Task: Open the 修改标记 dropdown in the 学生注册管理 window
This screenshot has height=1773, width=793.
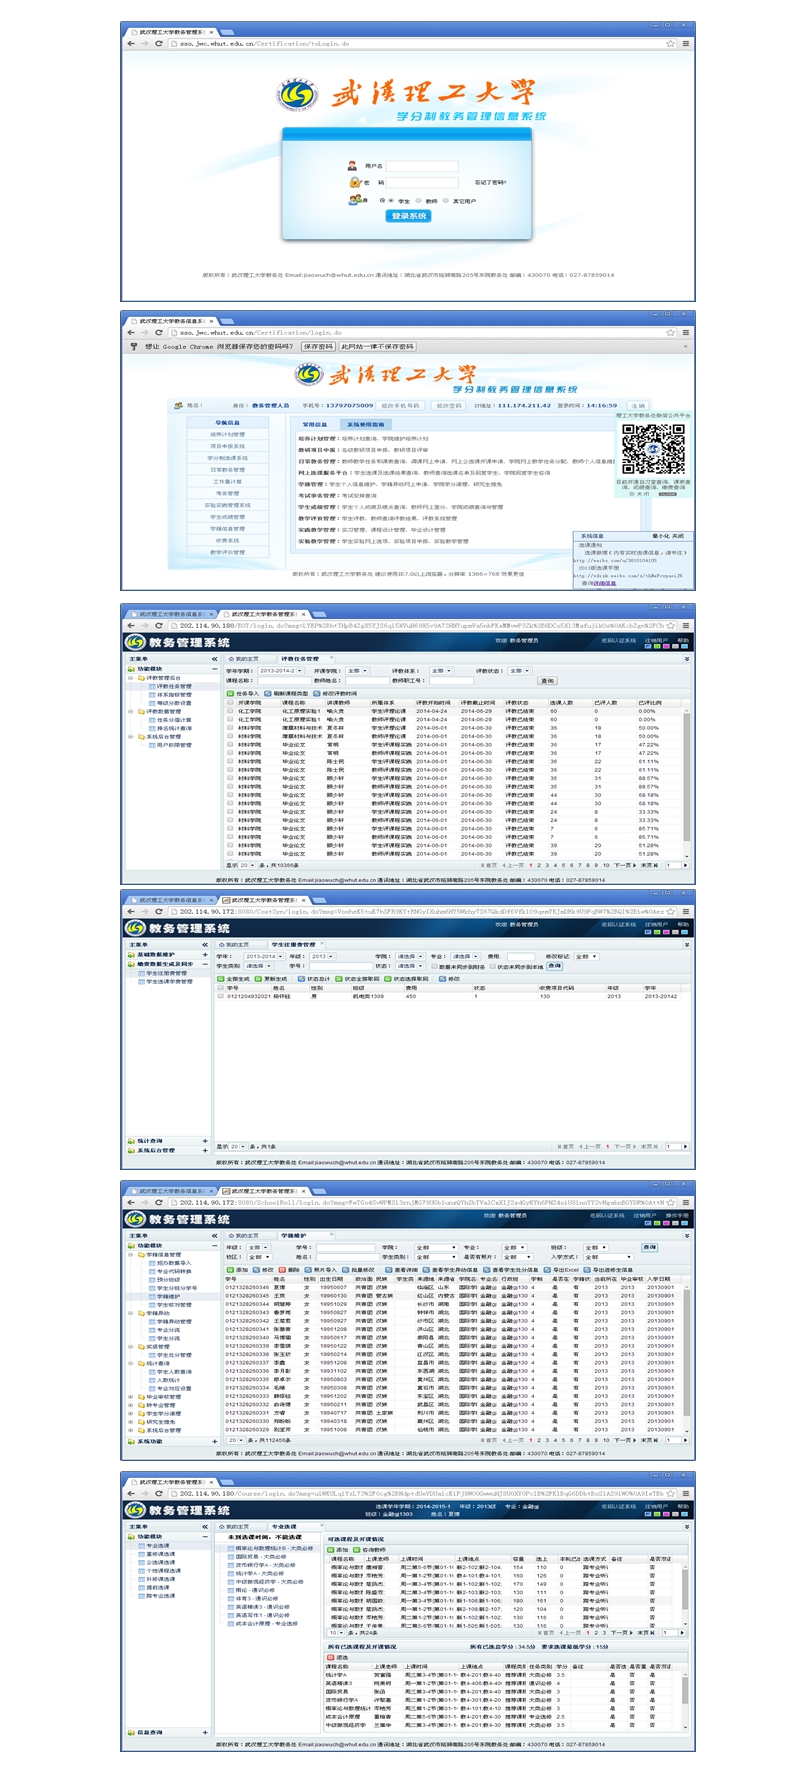Action: coord(587,956)
